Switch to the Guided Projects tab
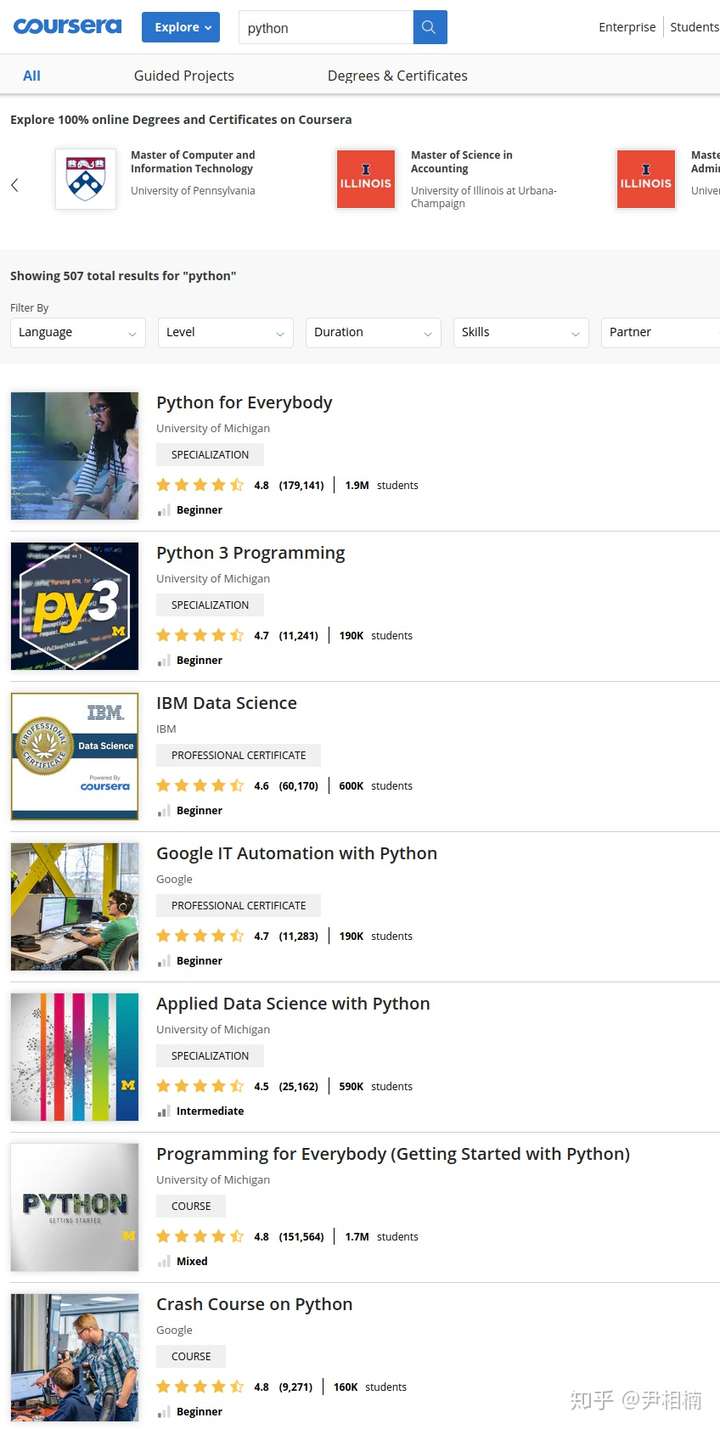 pyautogui.click(x=184, y=75)
